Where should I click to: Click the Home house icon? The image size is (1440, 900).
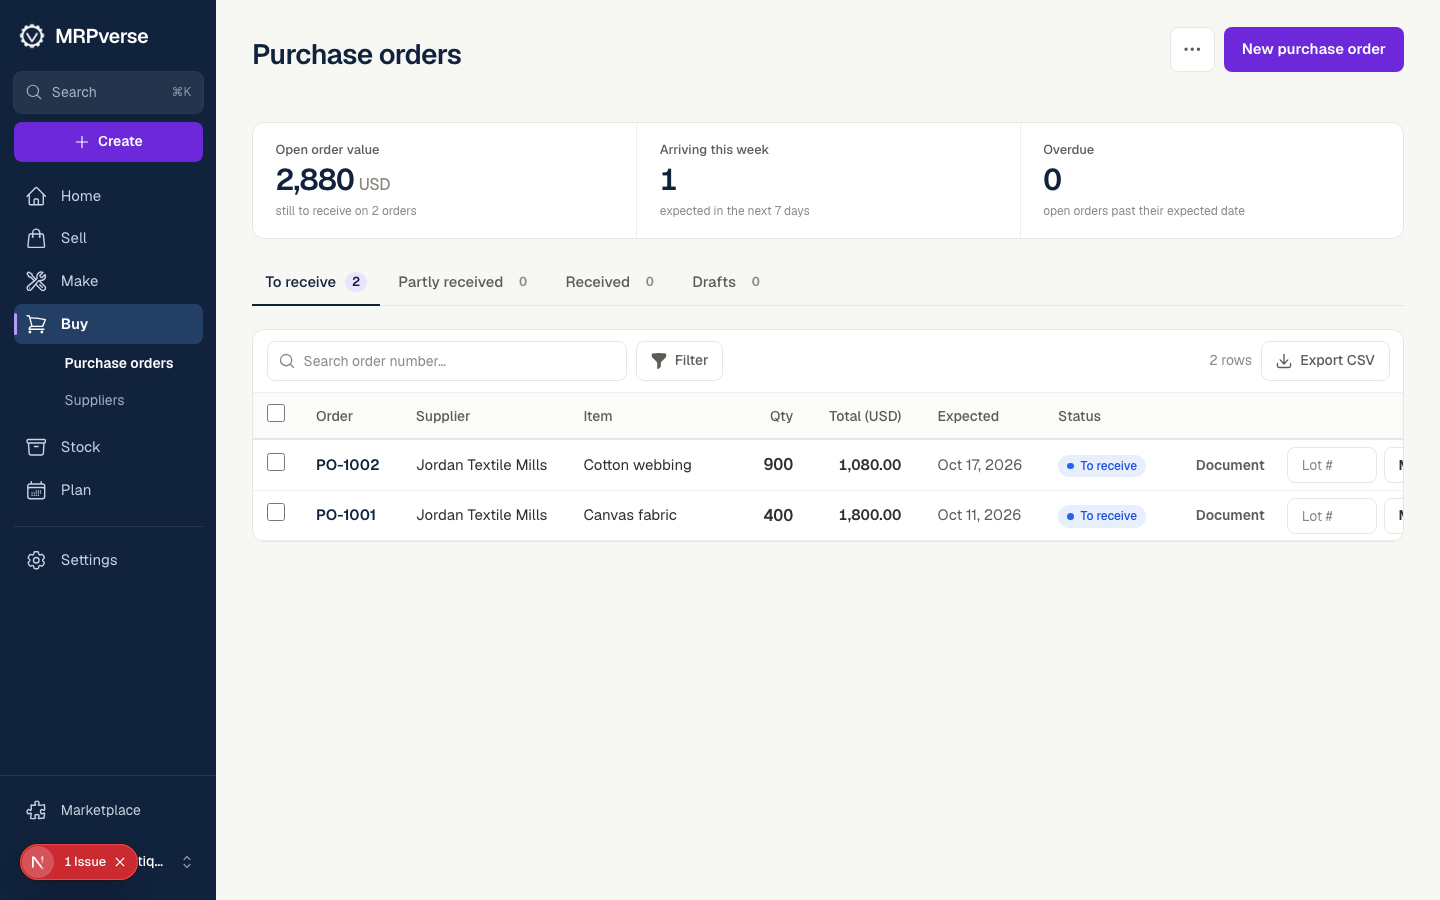click(36, 196)
